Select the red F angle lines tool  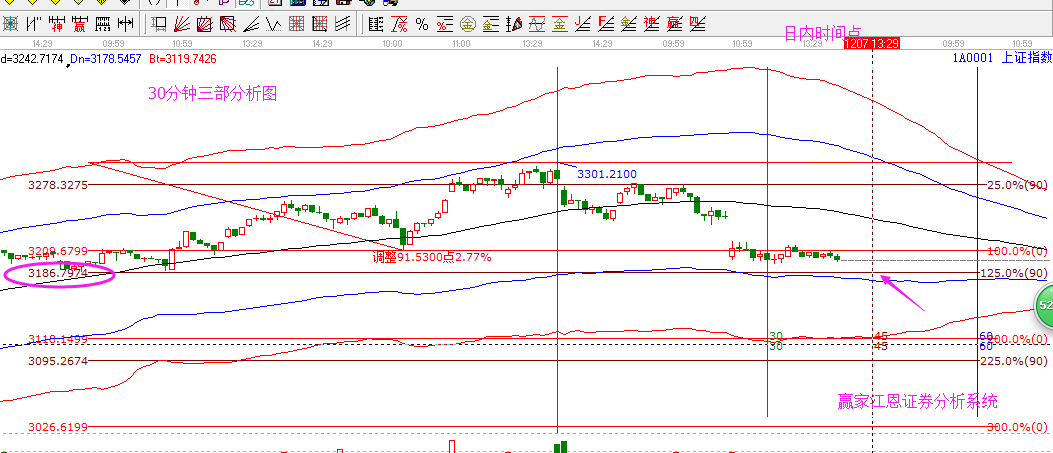(604, 25)
